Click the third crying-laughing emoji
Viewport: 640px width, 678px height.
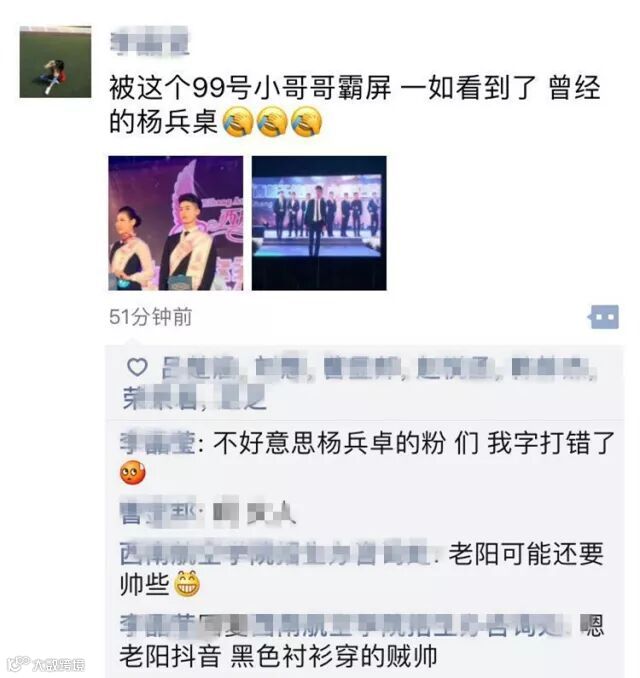pyautogui.click(x=307, y=122)
